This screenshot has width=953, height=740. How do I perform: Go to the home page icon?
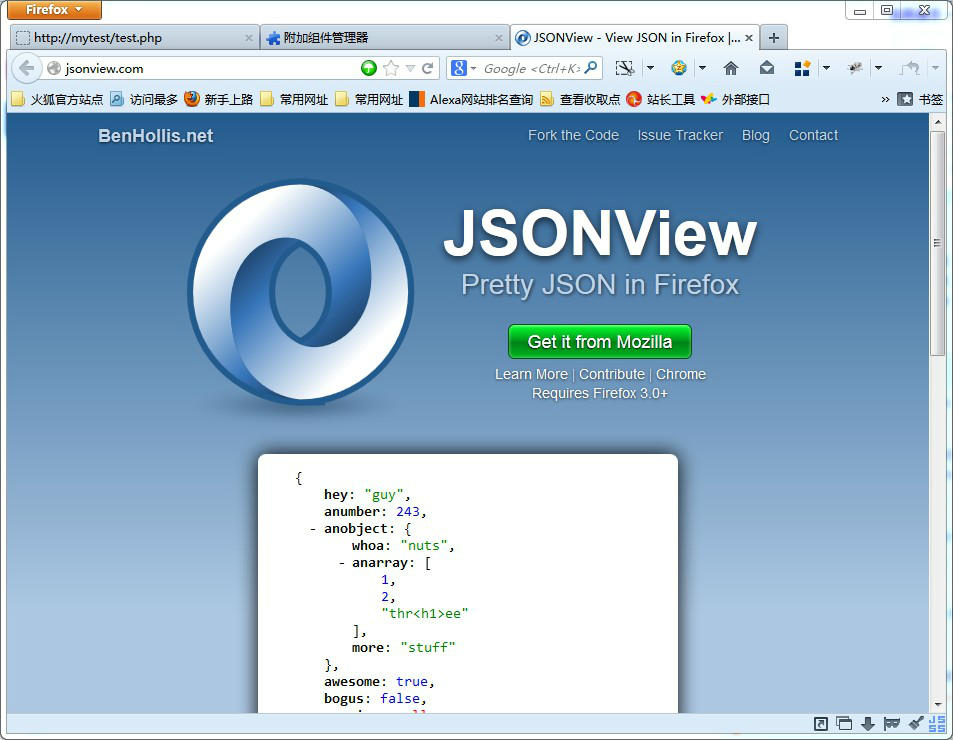[731, 68]
